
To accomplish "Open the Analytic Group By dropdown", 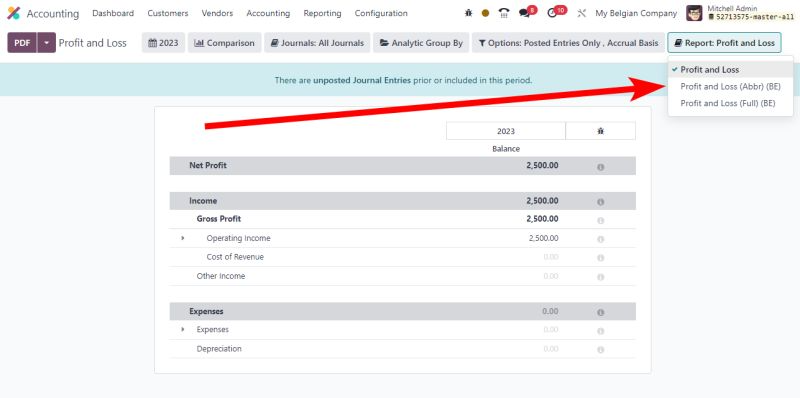I will coord(421,43).
